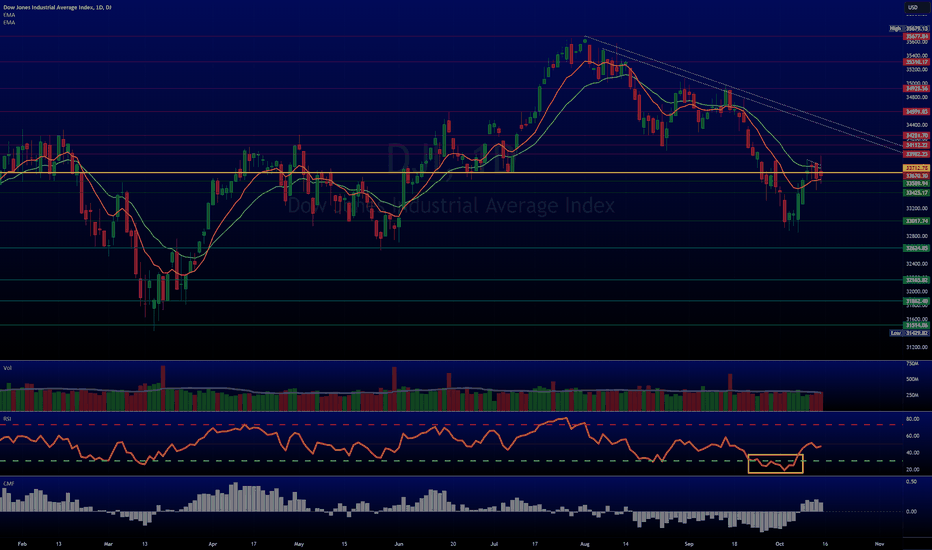Viewport: 932px width, 550px height.
Task: Click the red 33982.25 level label
Action: tap(916, 154)
